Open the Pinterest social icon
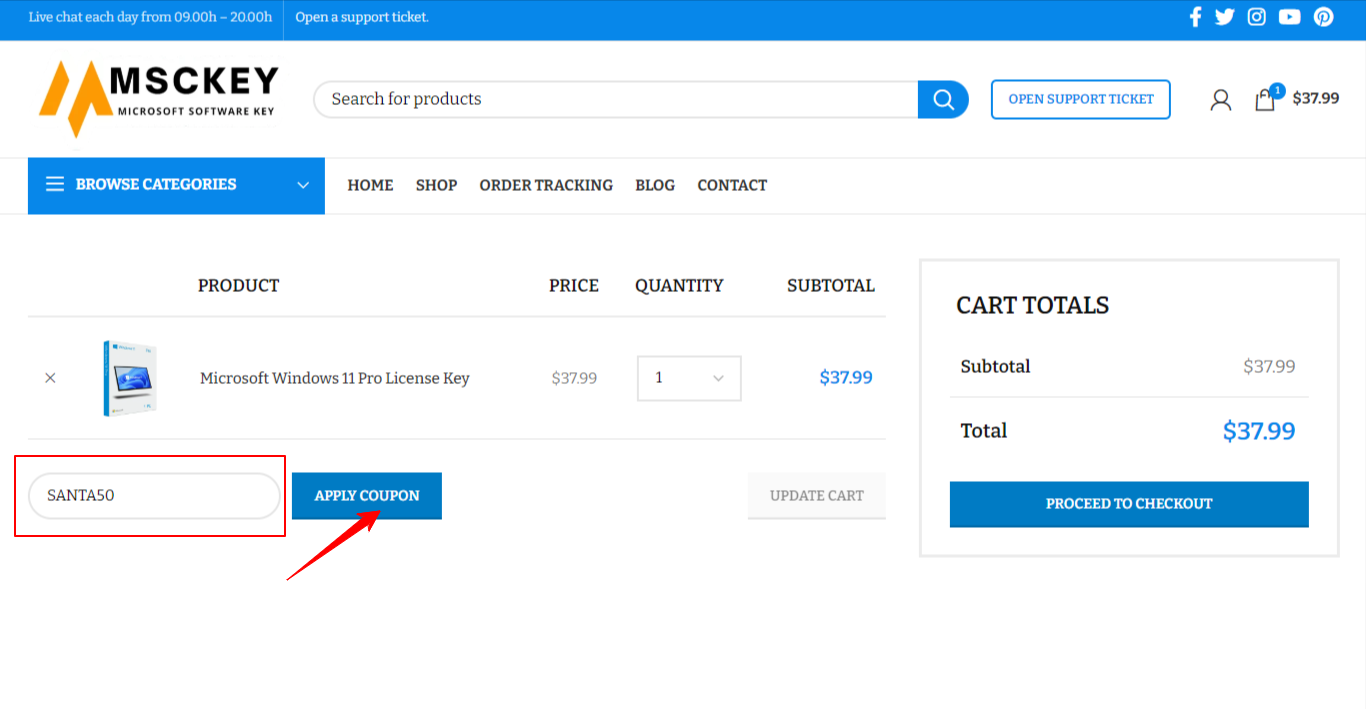Viewport: 1366px width, 709px height. pyautogui.click(x=1323, y=17)
